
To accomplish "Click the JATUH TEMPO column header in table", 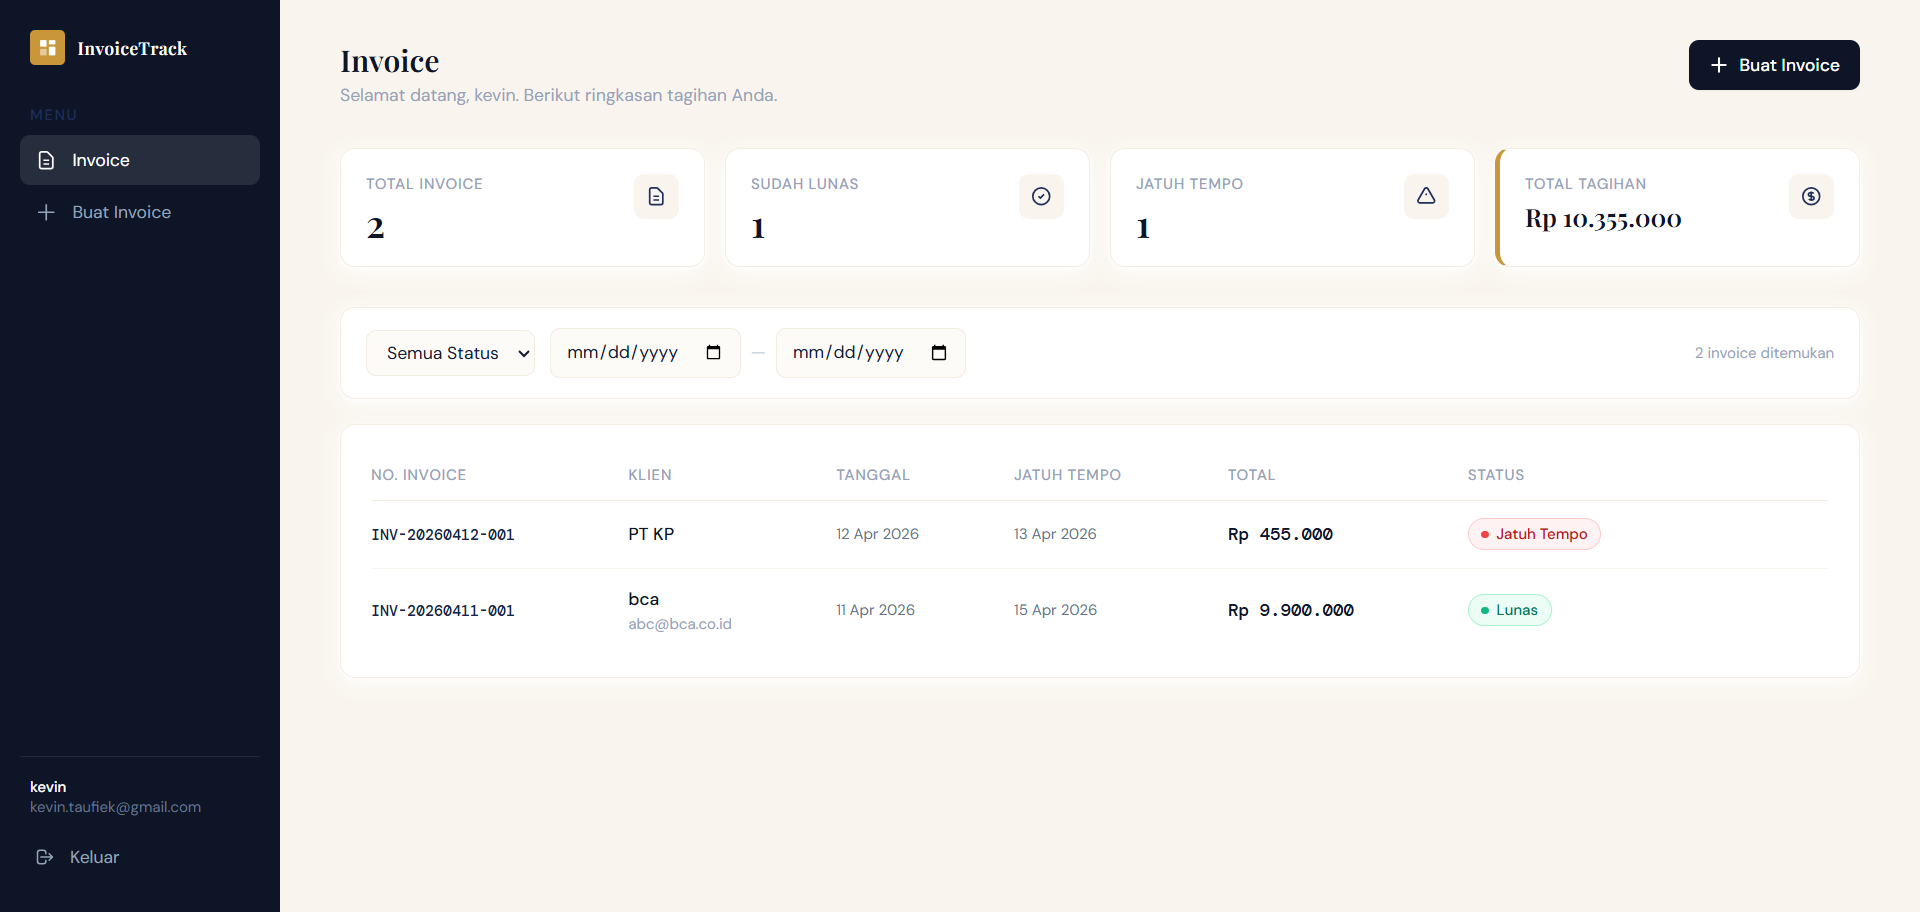I will [1067, 475].
